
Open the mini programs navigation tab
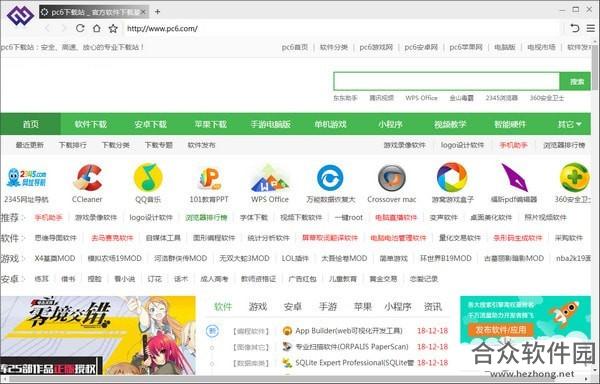coord(390,124)
